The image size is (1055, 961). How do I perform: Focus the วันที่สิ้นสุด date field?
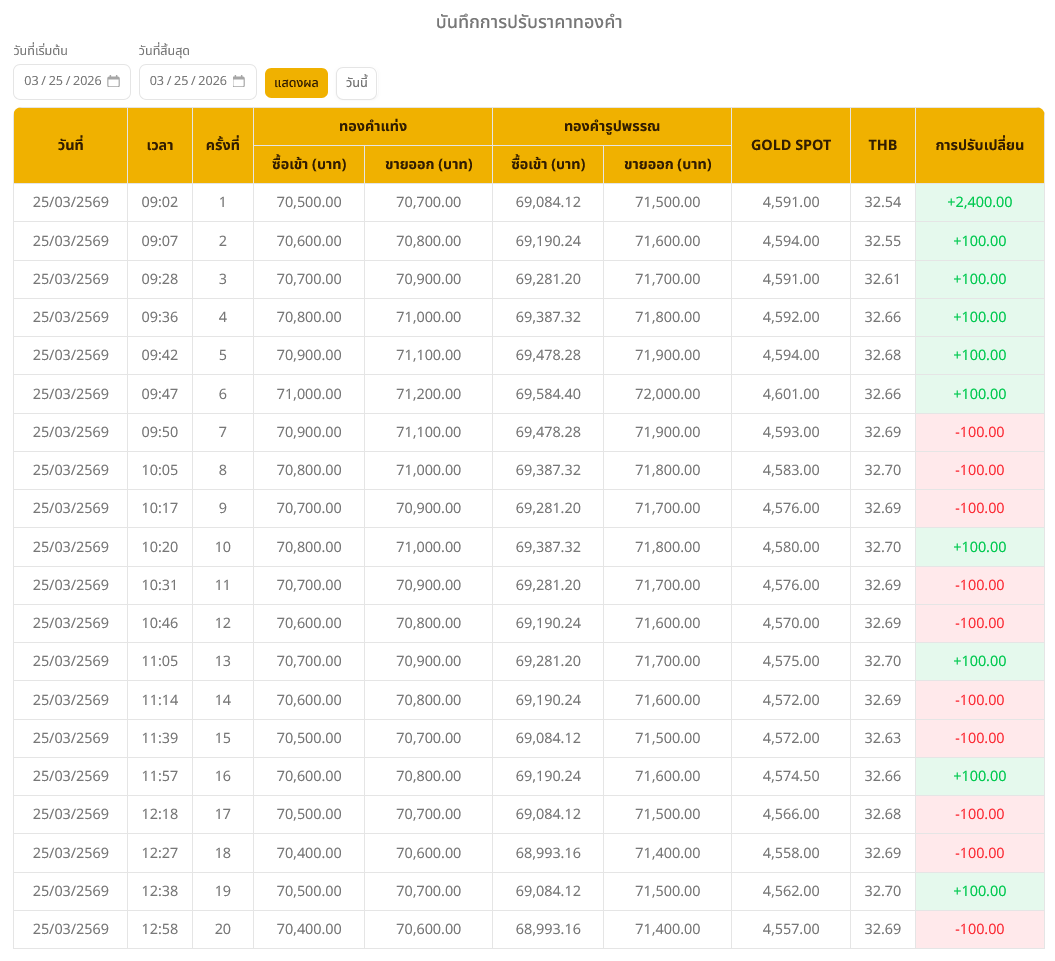[188, 81]
